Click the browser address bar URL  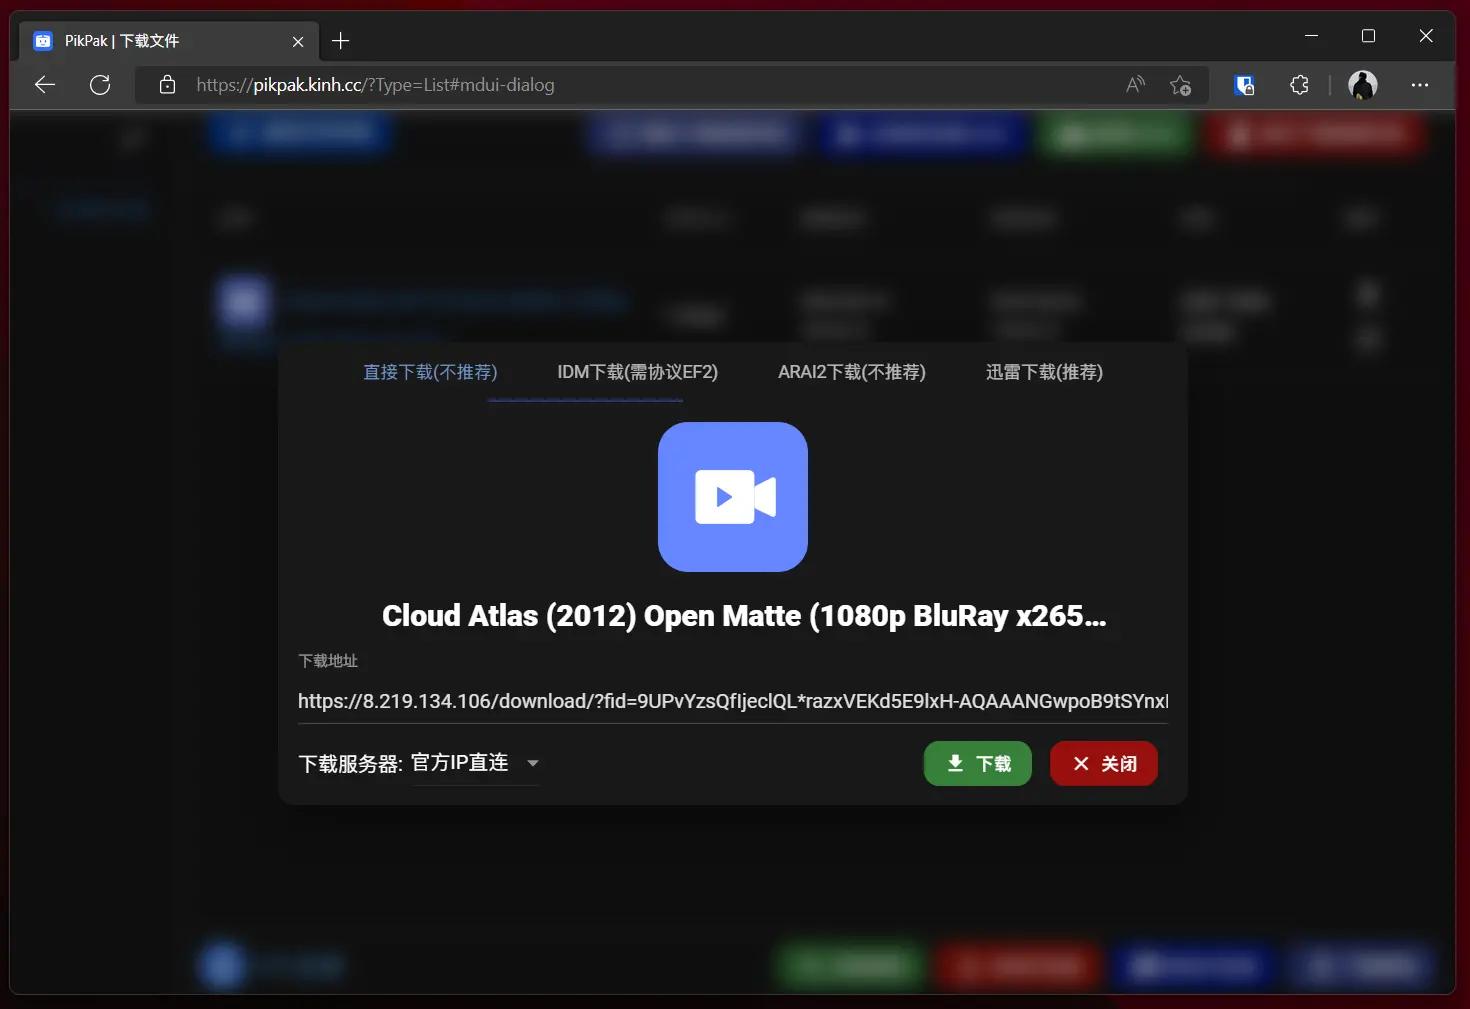(375, 85)
